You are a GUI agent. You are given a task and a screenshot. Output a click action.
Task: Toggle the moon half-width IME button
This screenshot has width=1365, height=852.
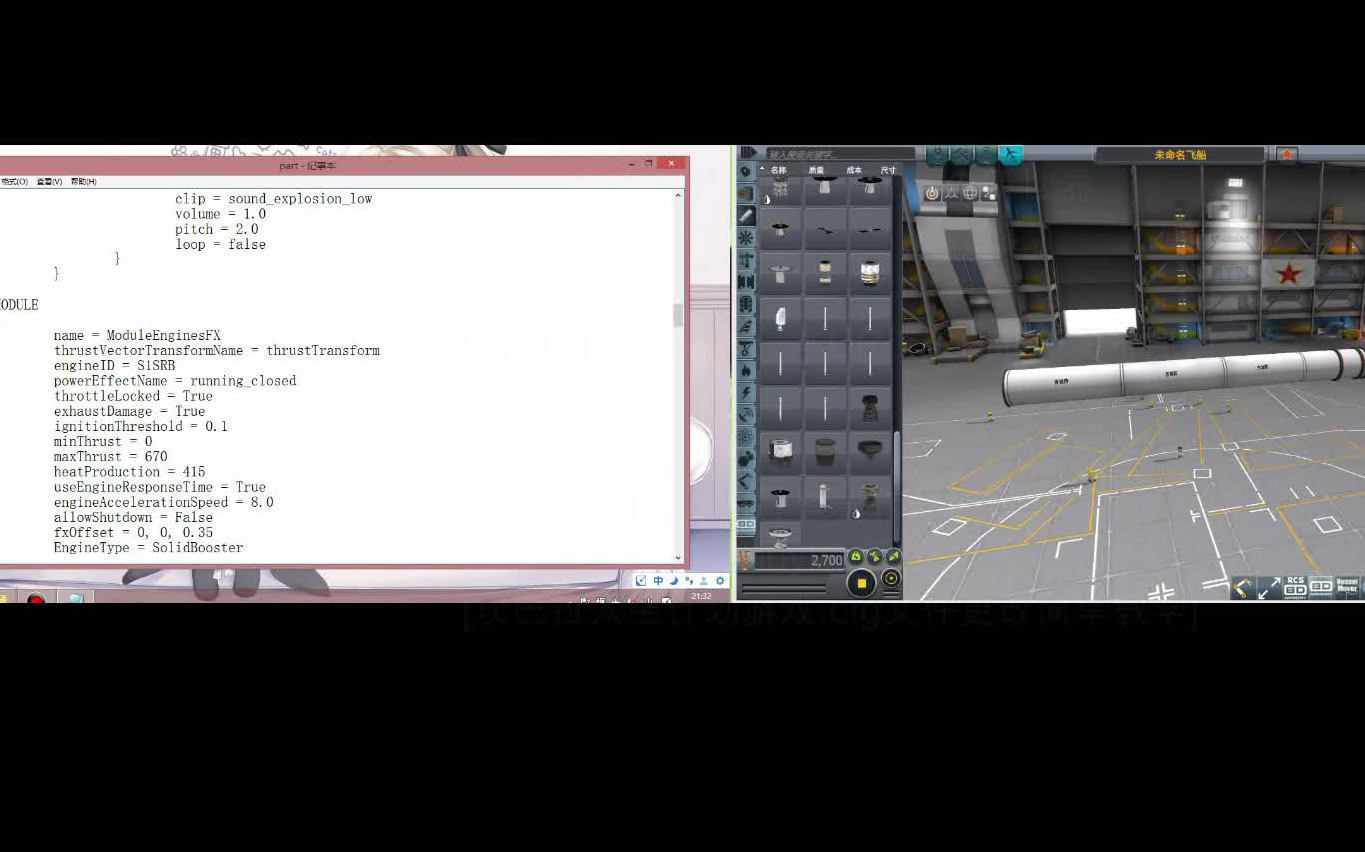pos(673,580)
